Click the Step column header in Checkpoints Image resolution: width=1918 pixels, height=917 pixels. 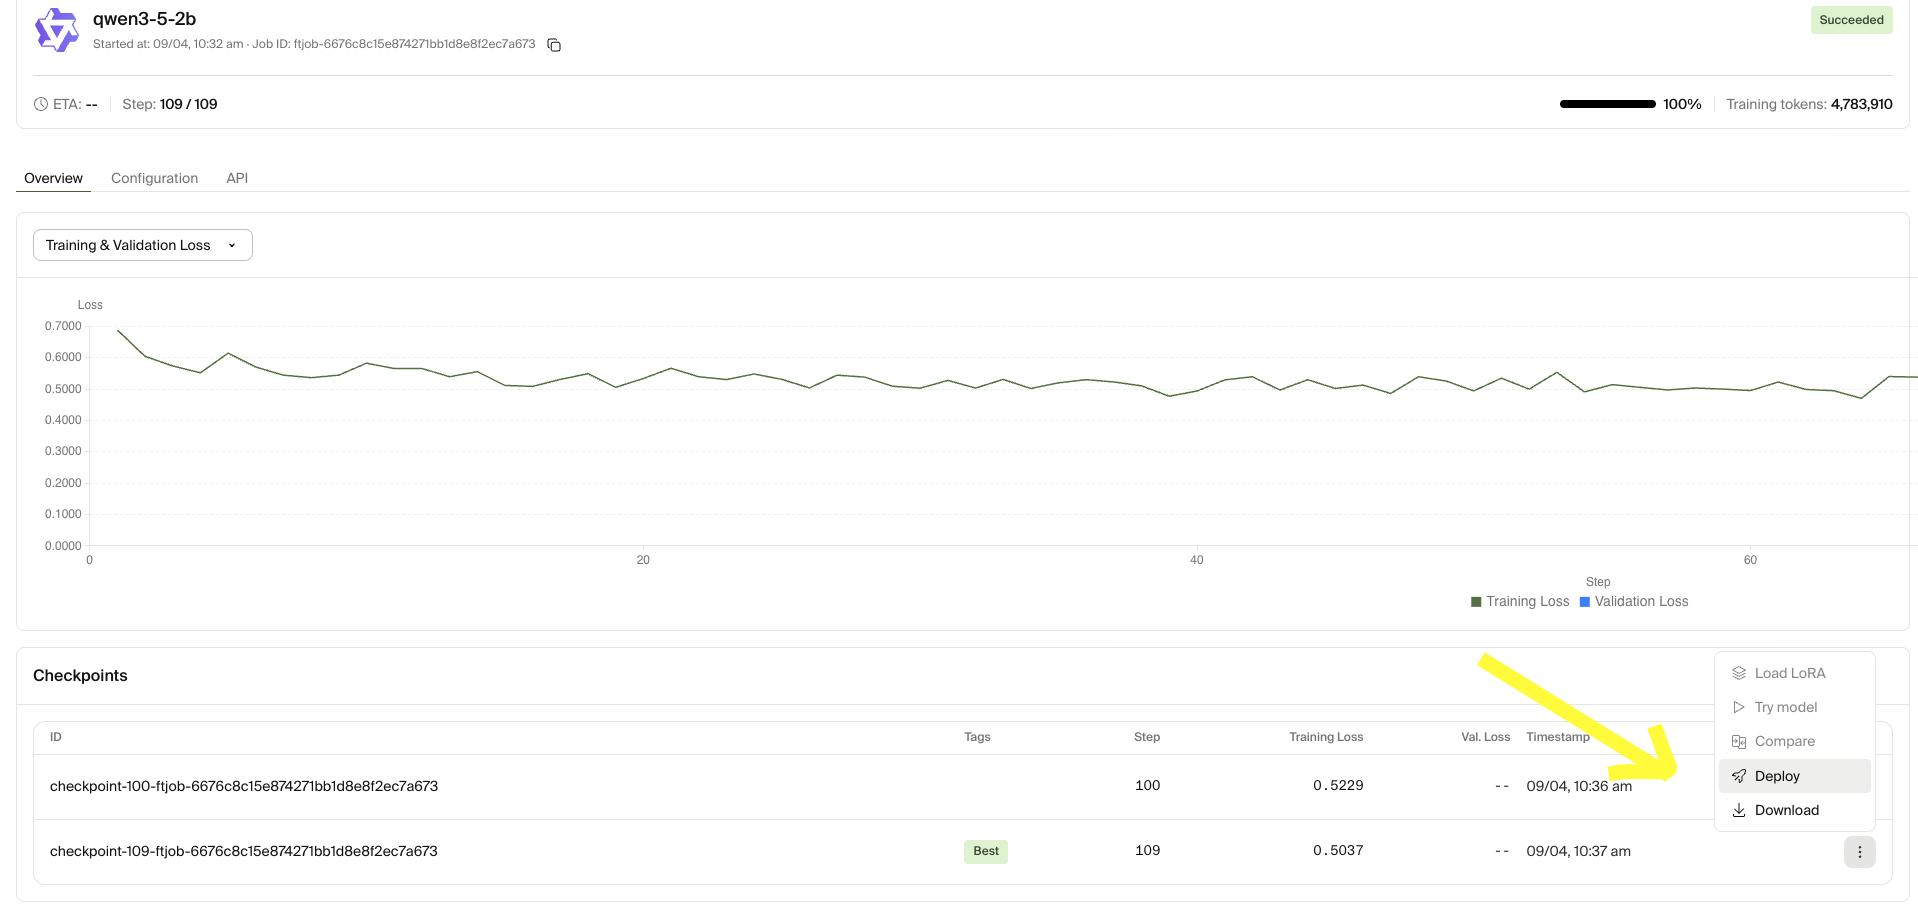[1147, 737]
